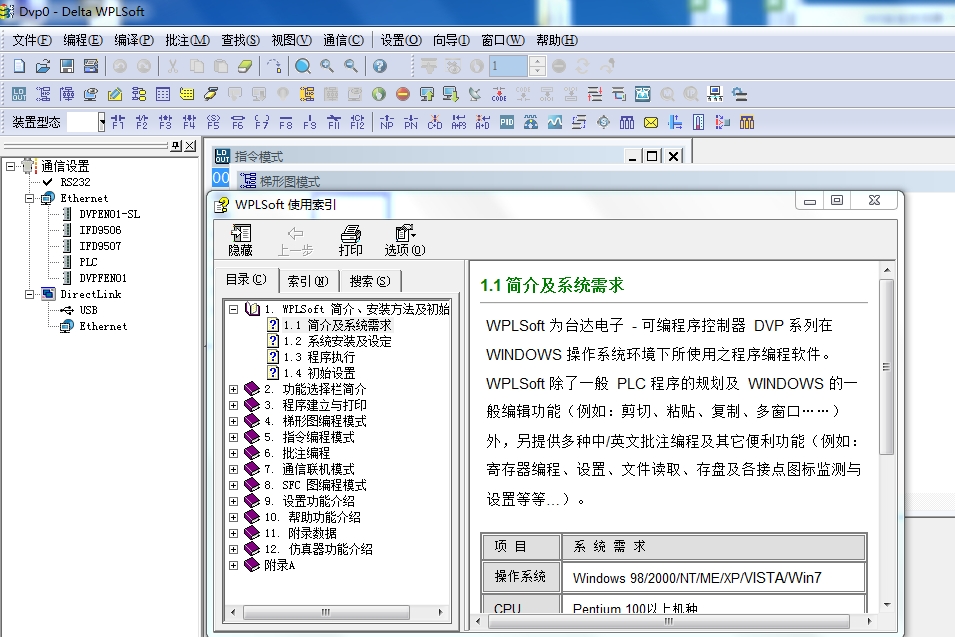
Task: Open topic 1.2 系统安装及设定
Action: tap(337, 341)
